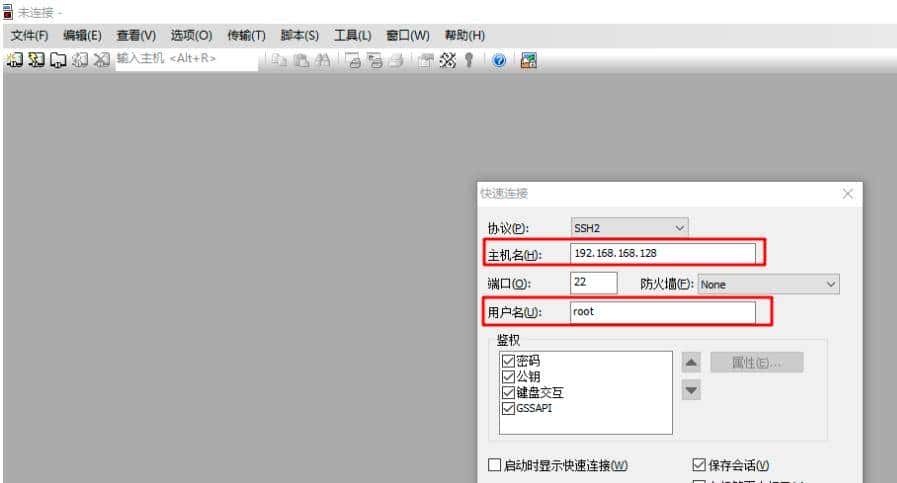Click the 快速连接 dialog title text
897x483 pixels.
coord(503,193)
